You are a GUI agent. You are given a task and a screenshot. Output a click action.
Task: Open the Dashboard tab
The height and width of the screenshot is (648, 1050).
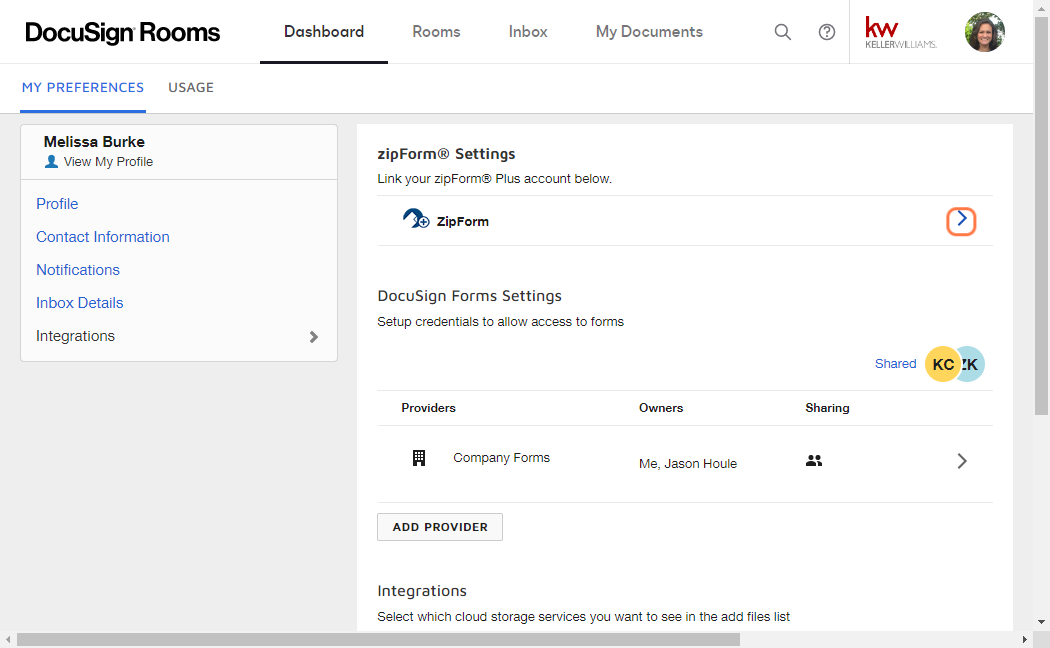pos(324,31)
